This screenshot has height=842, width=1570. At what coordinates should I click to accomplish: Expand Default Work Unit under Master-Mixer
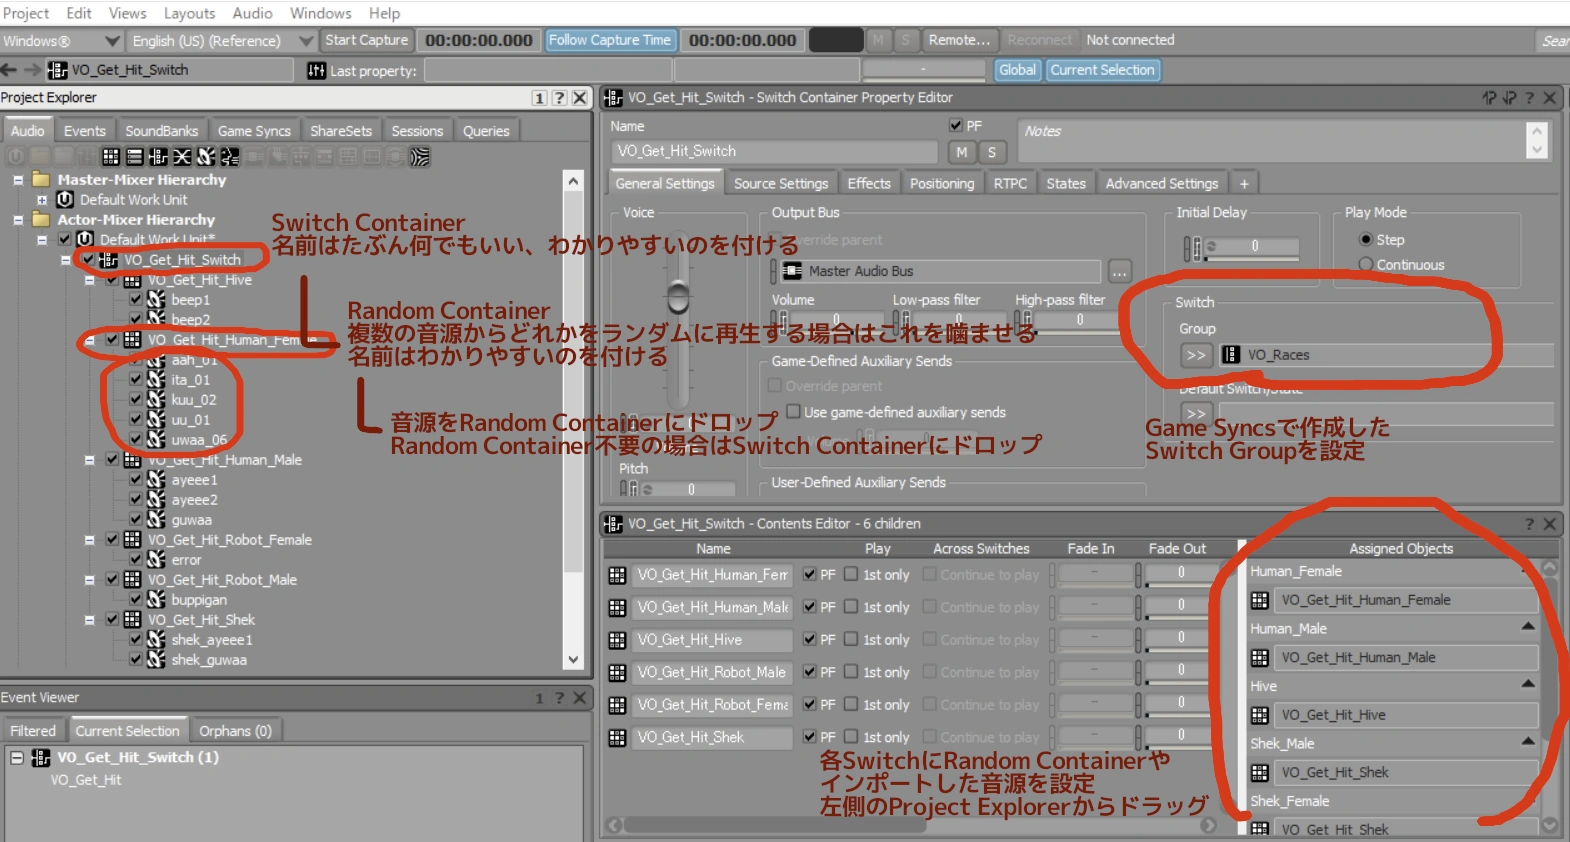point(42,200)
